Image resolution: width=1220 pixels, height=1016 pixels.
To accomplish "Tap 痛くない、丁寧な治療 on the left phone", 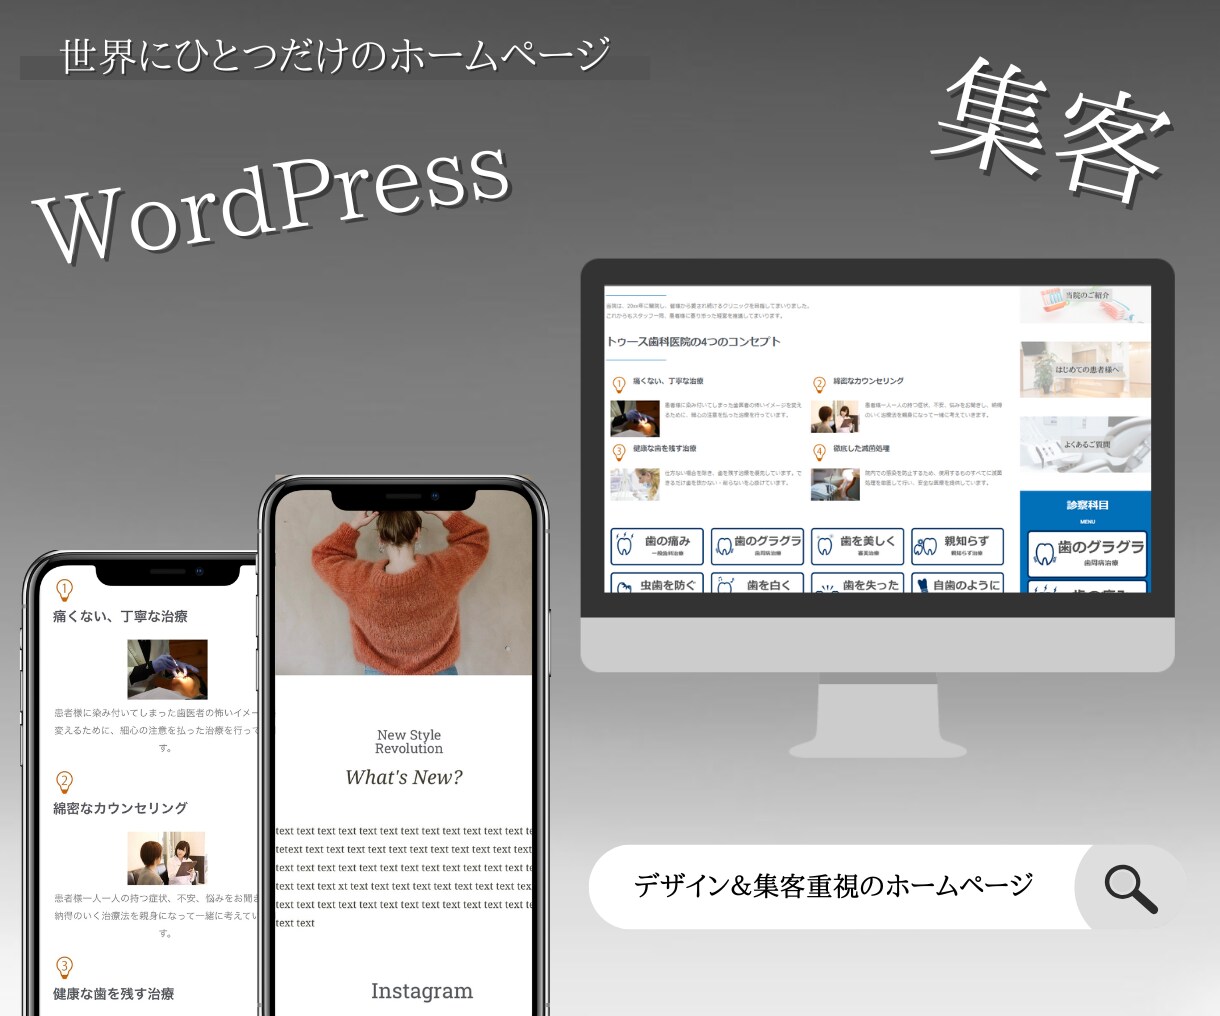I will pyautogui.click(x=120, y=617).
